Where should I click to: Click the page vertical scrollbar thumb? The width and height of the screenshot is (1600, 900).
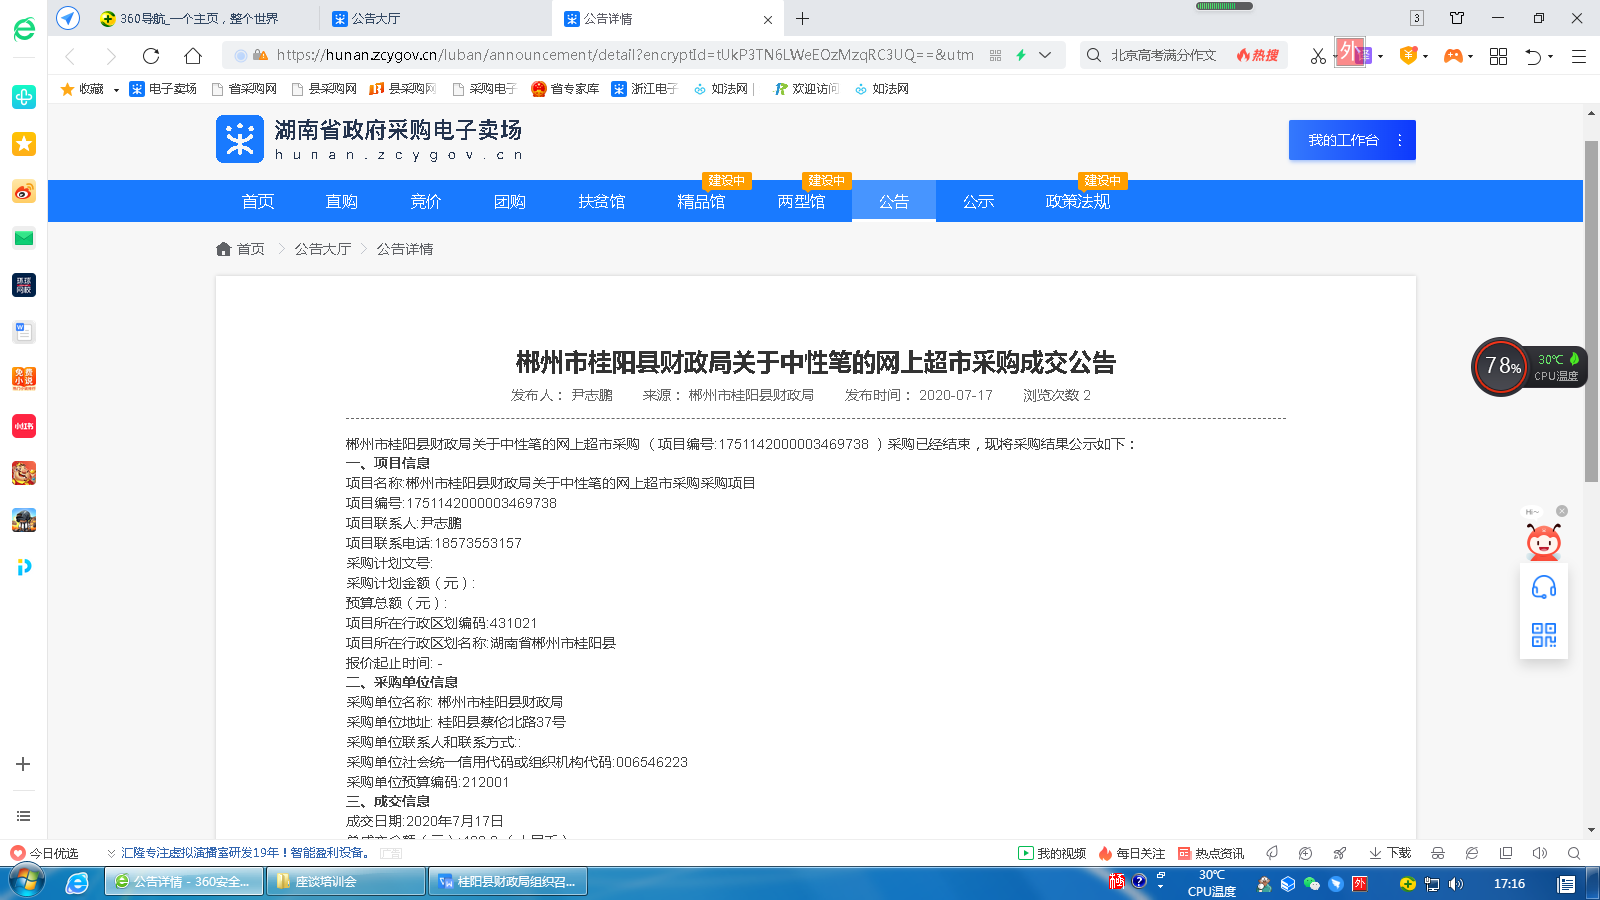(1591, 310)
